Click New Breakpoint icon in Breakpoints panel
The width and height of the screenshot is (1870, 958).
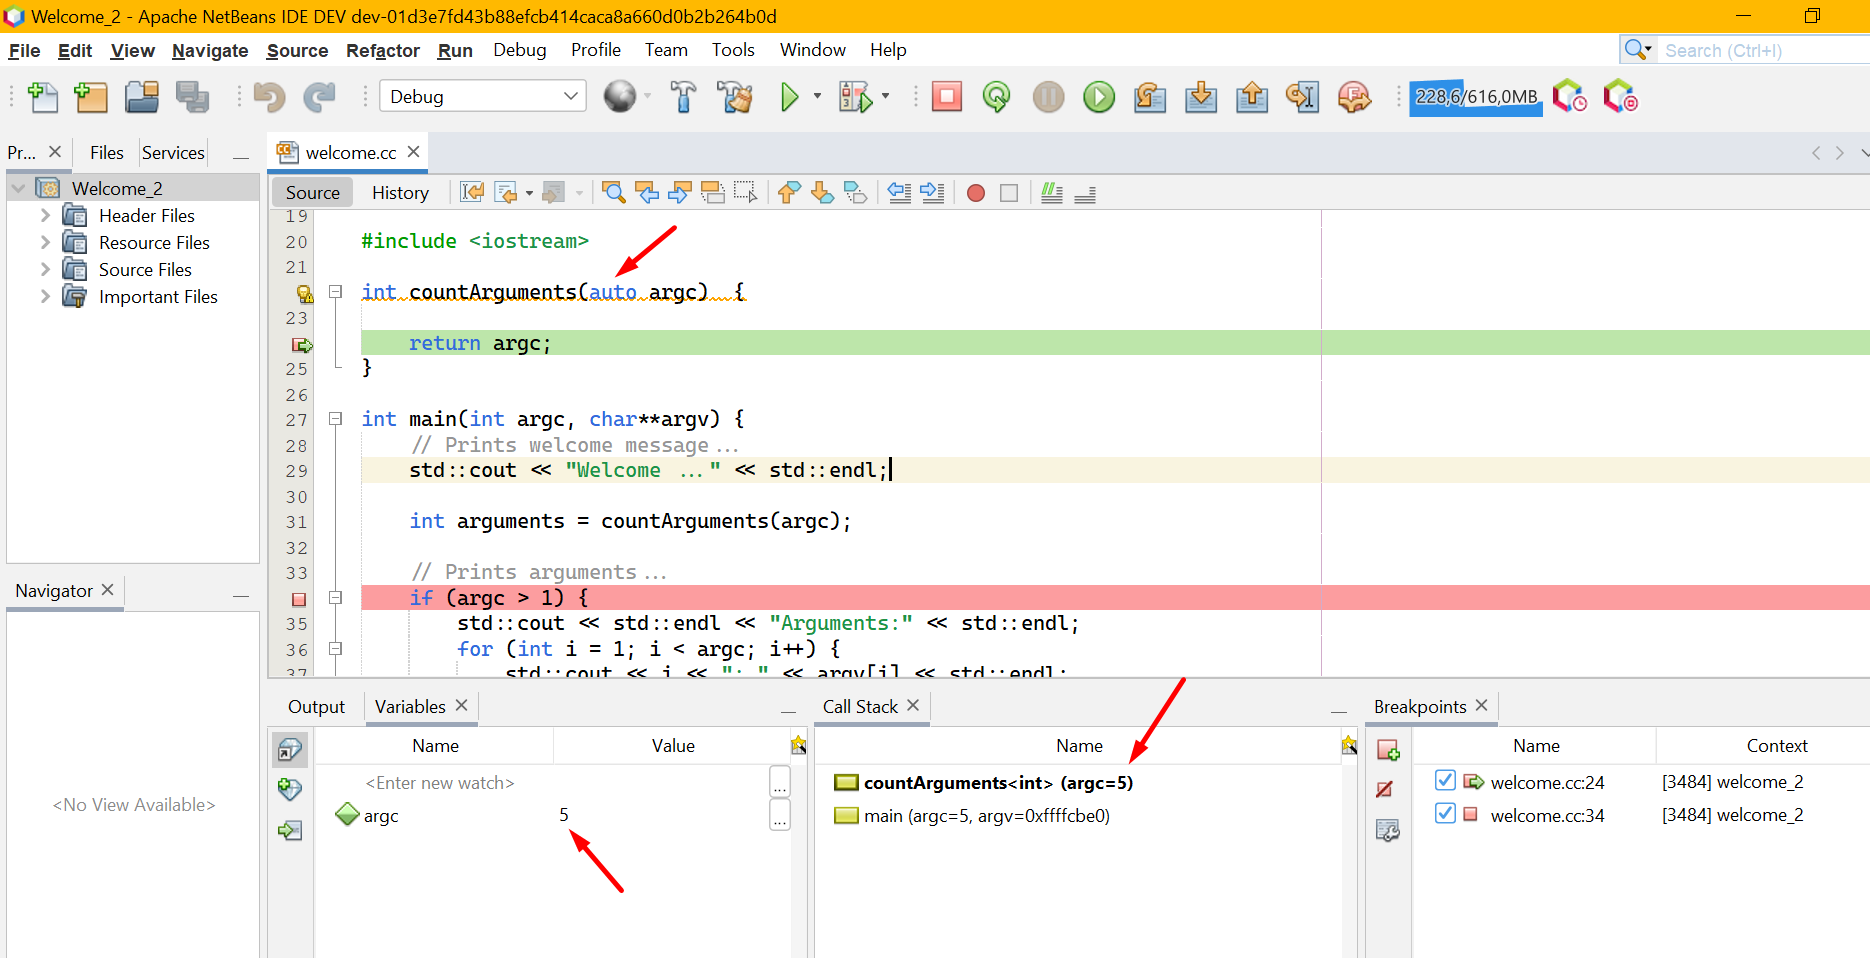[x=1388, y=750]
